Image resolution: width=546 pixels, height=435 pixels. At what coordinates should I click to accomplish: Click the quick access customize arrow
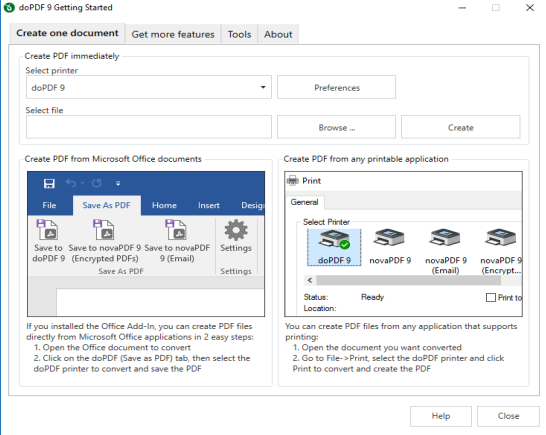point(118,184)
